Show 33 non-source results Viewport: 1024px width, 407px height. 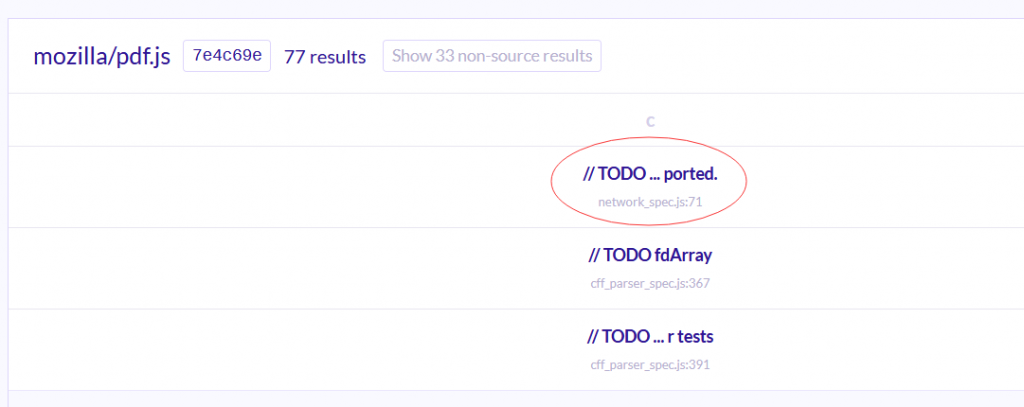pos(492,56)
